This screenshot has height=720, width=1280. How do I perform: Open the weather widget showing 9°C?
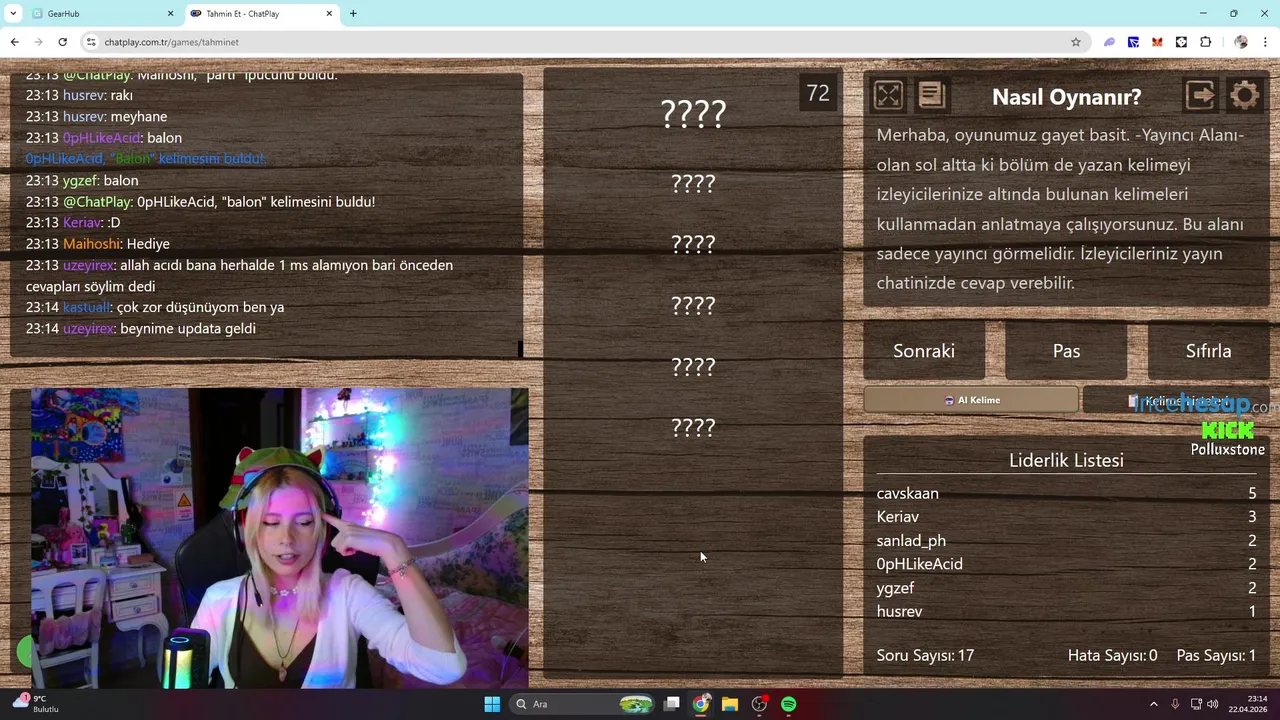(x=36, y=703)
